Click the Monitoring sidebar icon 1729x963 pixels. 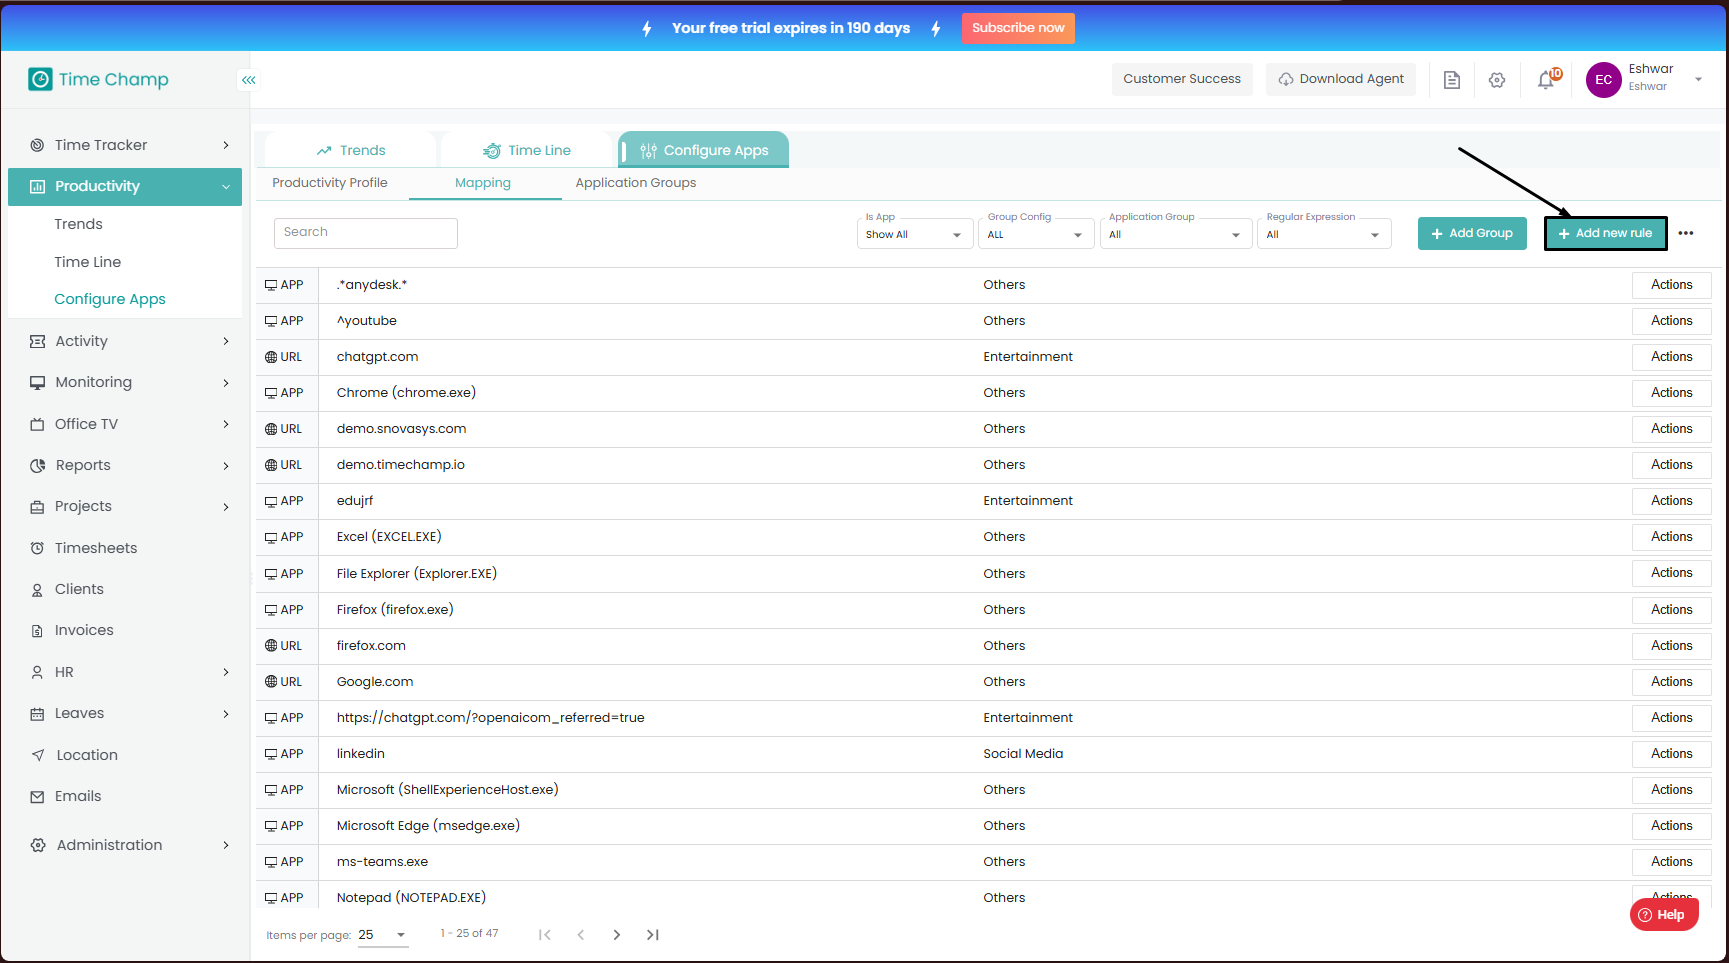pos(37,382)
